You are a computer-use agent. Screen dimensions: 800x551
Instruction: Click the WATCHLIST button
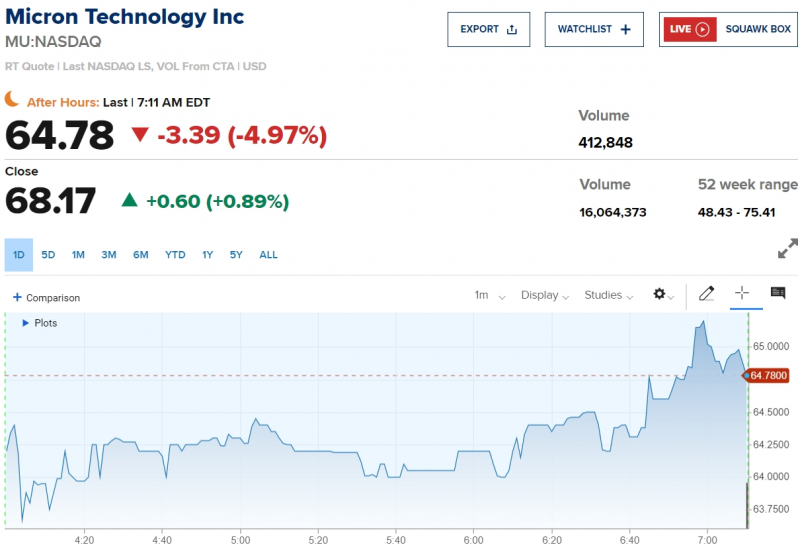(x=594, y=30)
